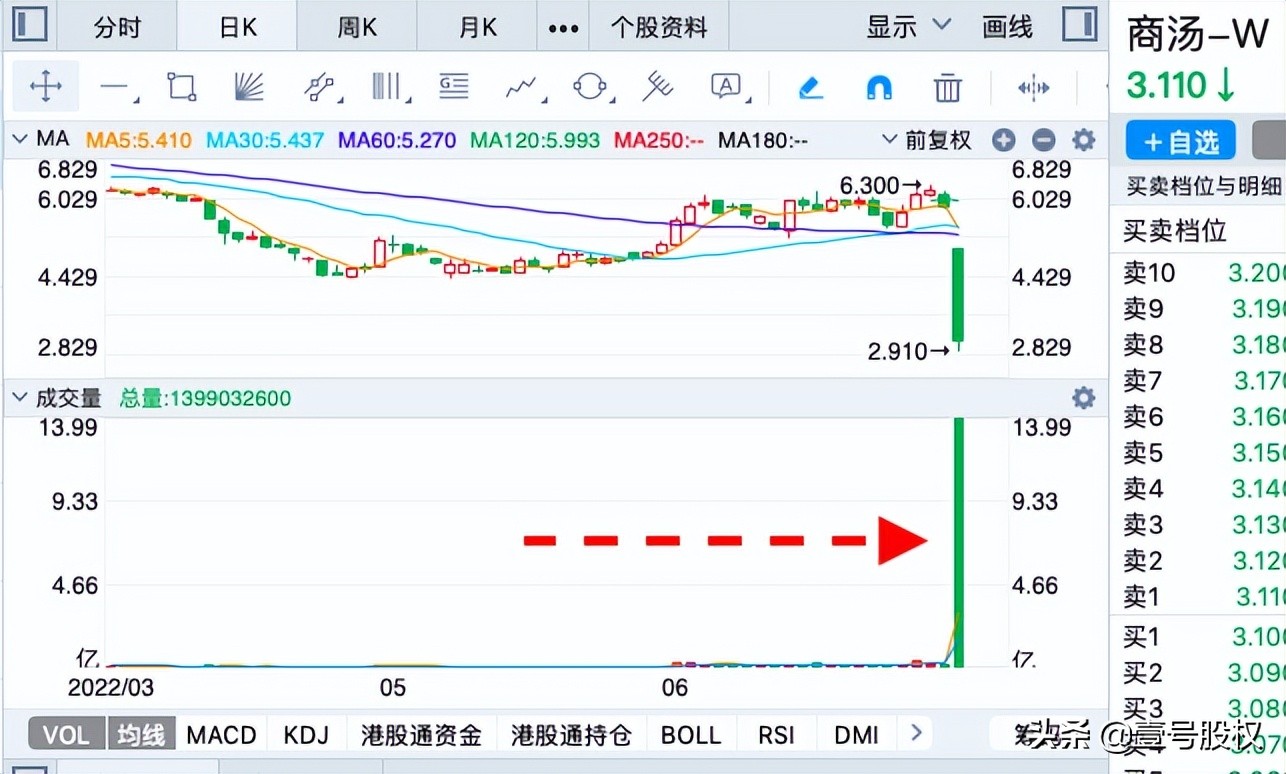1286x774 pixels.
Task: Toggle the magnet snap tool
Action: tap(878, 87)
